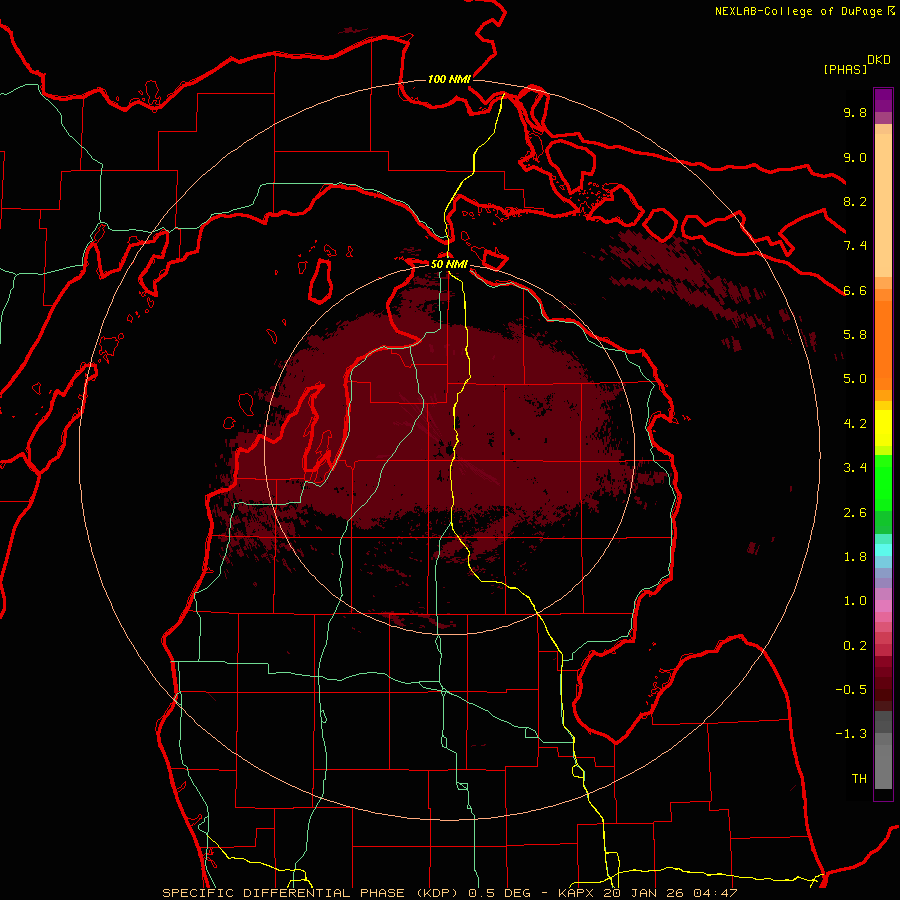Image resolution: width=900 pixels, height=900 pixels.
Task: Click the 6.6 value on color scale
Action: coord(855,290)
